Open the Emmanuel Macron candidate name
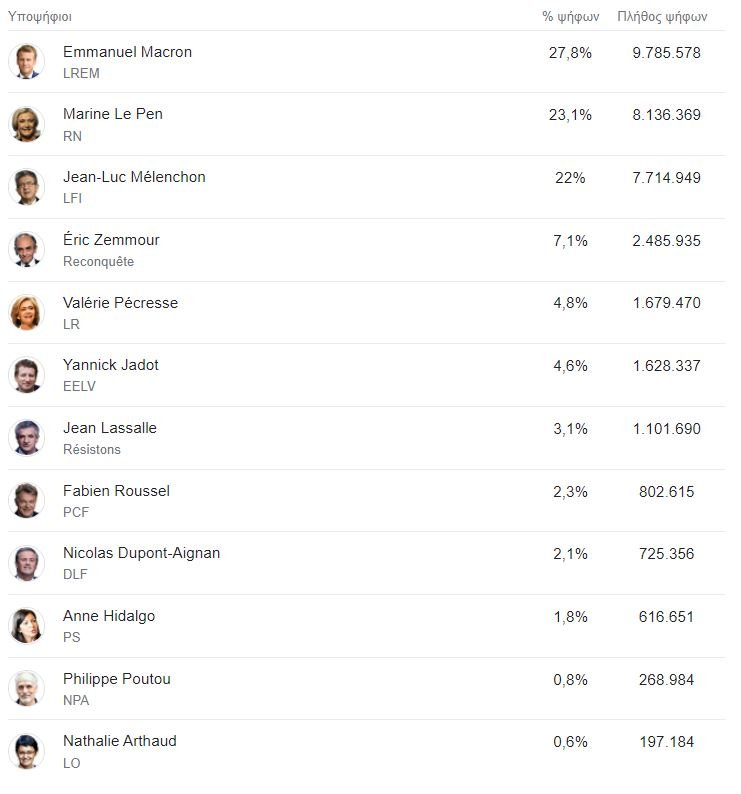 click(x=127, y=52)
